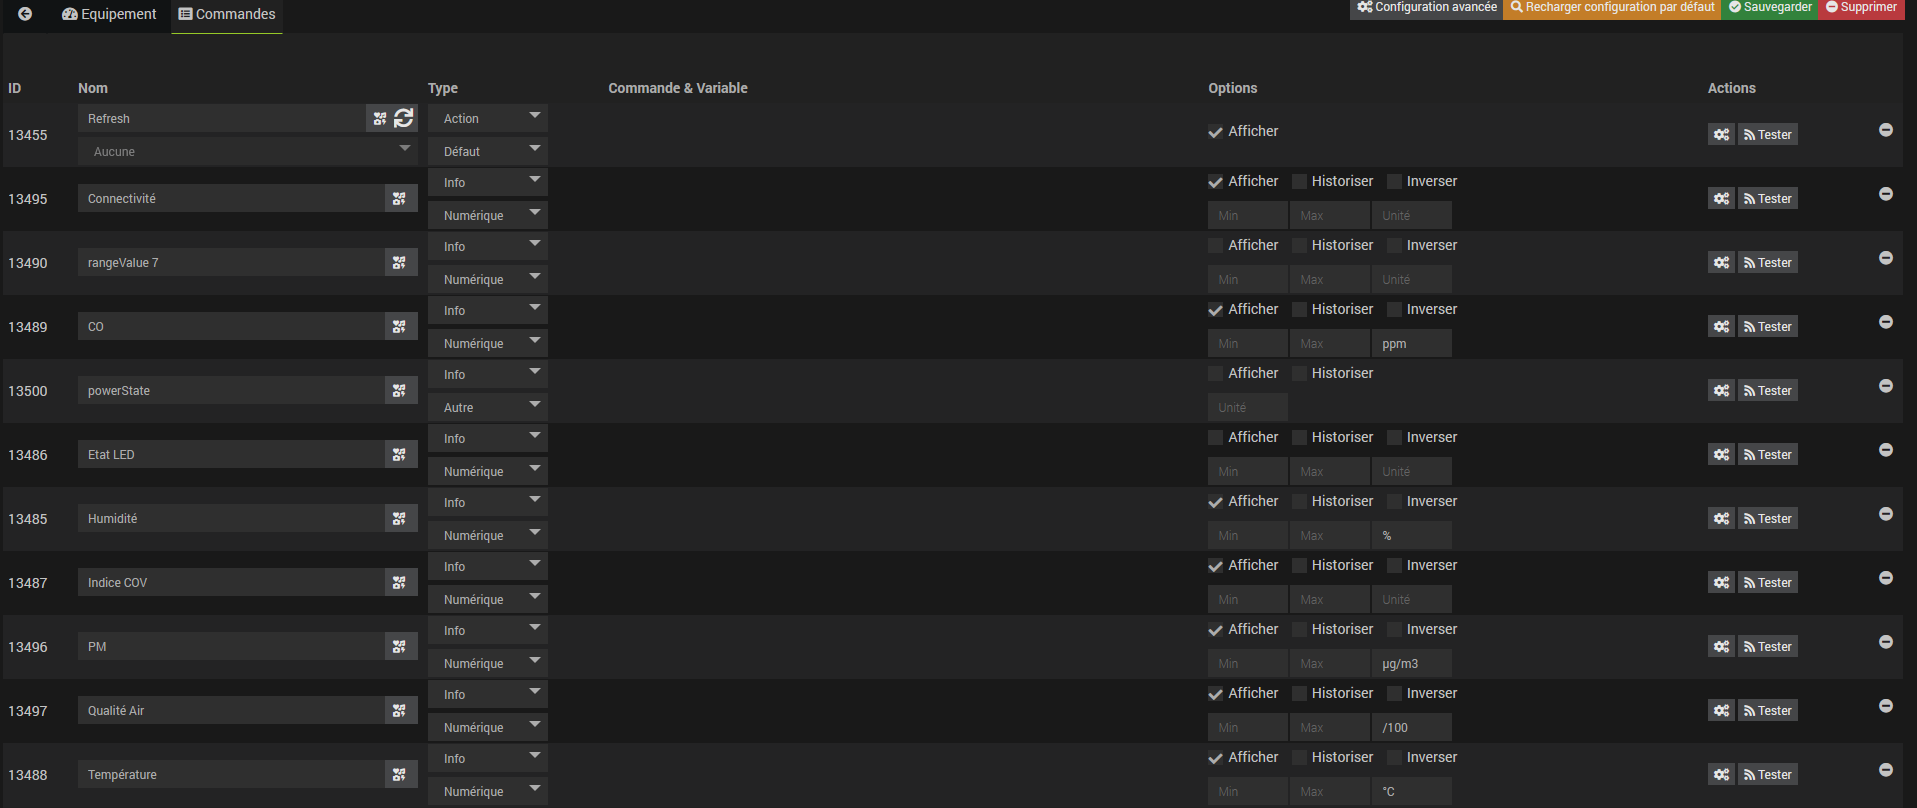The width and height of the screenshot is (1917, 808).
Task: Open icon picker for PM command
Action: pos(400,646)
